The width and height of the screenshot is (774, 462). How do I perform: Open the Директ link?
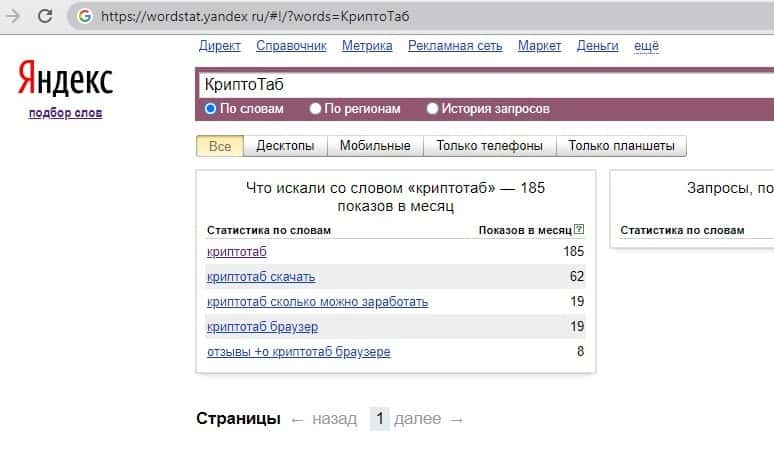[219, 46]
